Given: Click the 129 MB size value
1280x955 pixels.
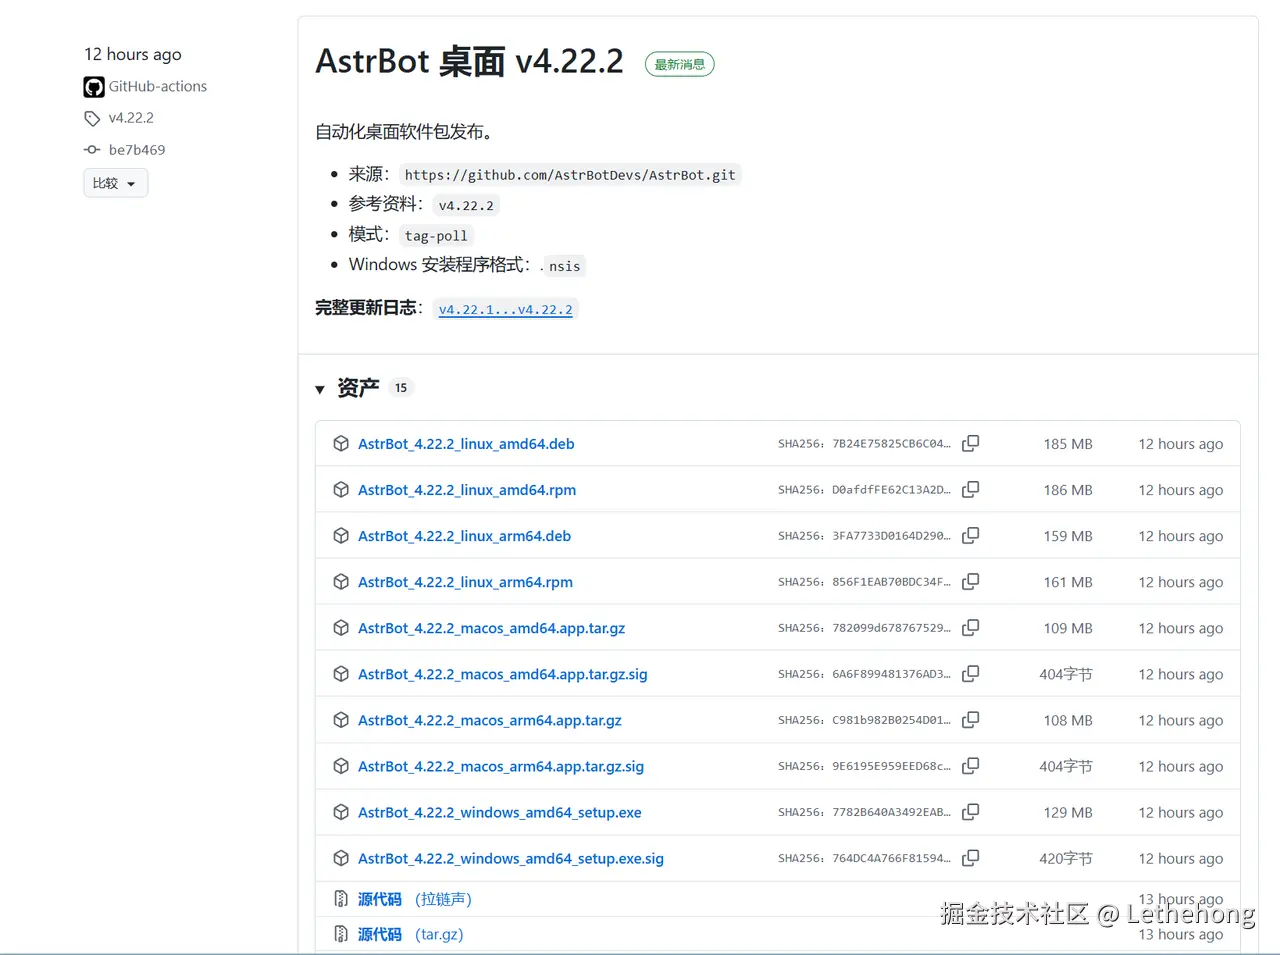Looking at the screenshot, I should click(x=1068, y=811).
